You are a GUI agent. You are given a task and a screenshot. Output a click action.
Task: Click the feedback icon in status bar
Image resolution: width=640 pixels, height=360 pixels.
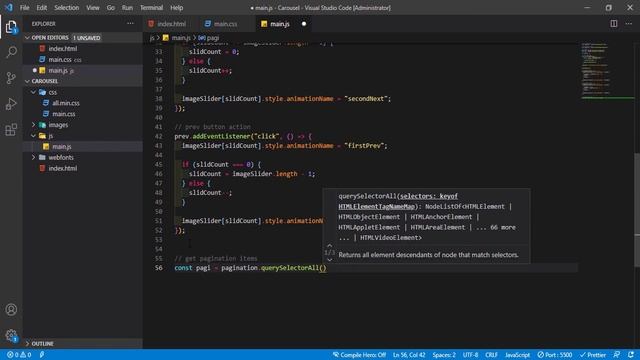point(617,355)
